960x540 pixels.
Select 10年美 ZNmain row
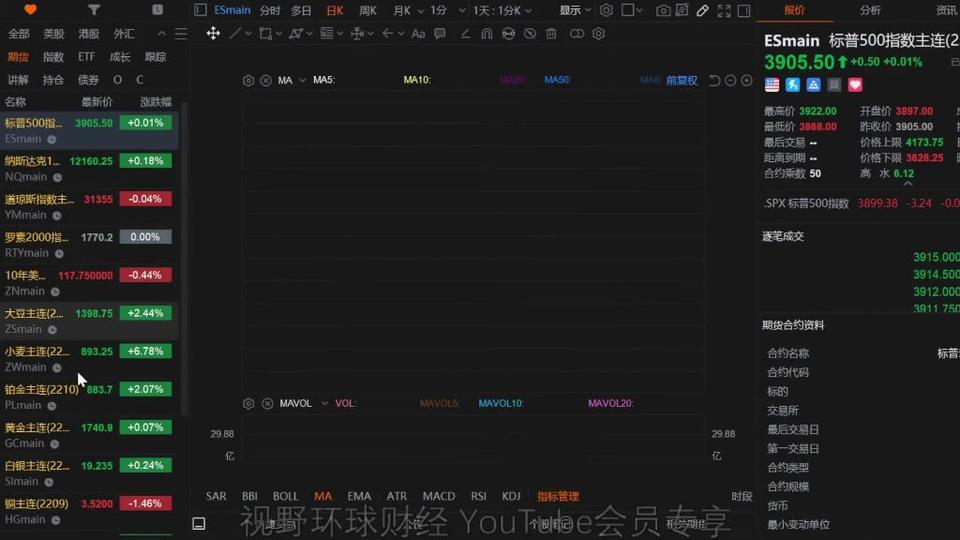(x=89, y=283)
